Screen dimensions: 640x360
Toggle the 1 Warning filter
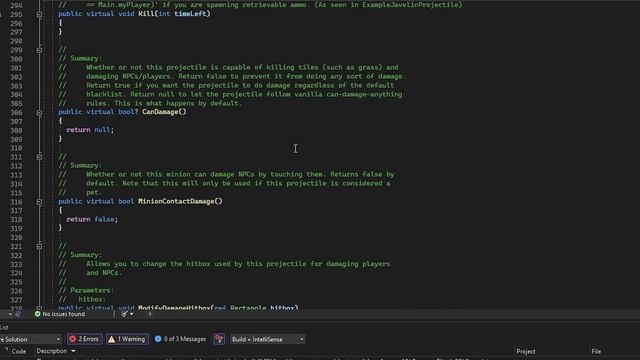tap(127, 339)
